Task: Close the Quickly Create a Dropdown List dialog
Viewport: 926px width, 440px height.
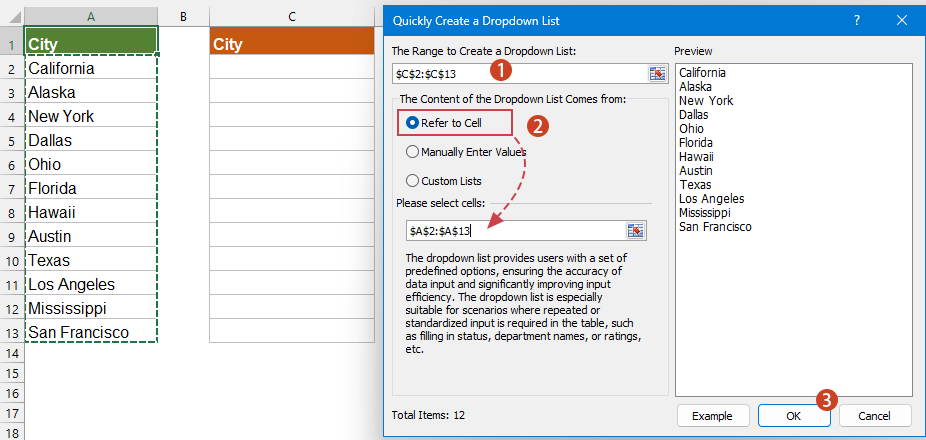Action: pyautogui.click(x=901, y=21)
